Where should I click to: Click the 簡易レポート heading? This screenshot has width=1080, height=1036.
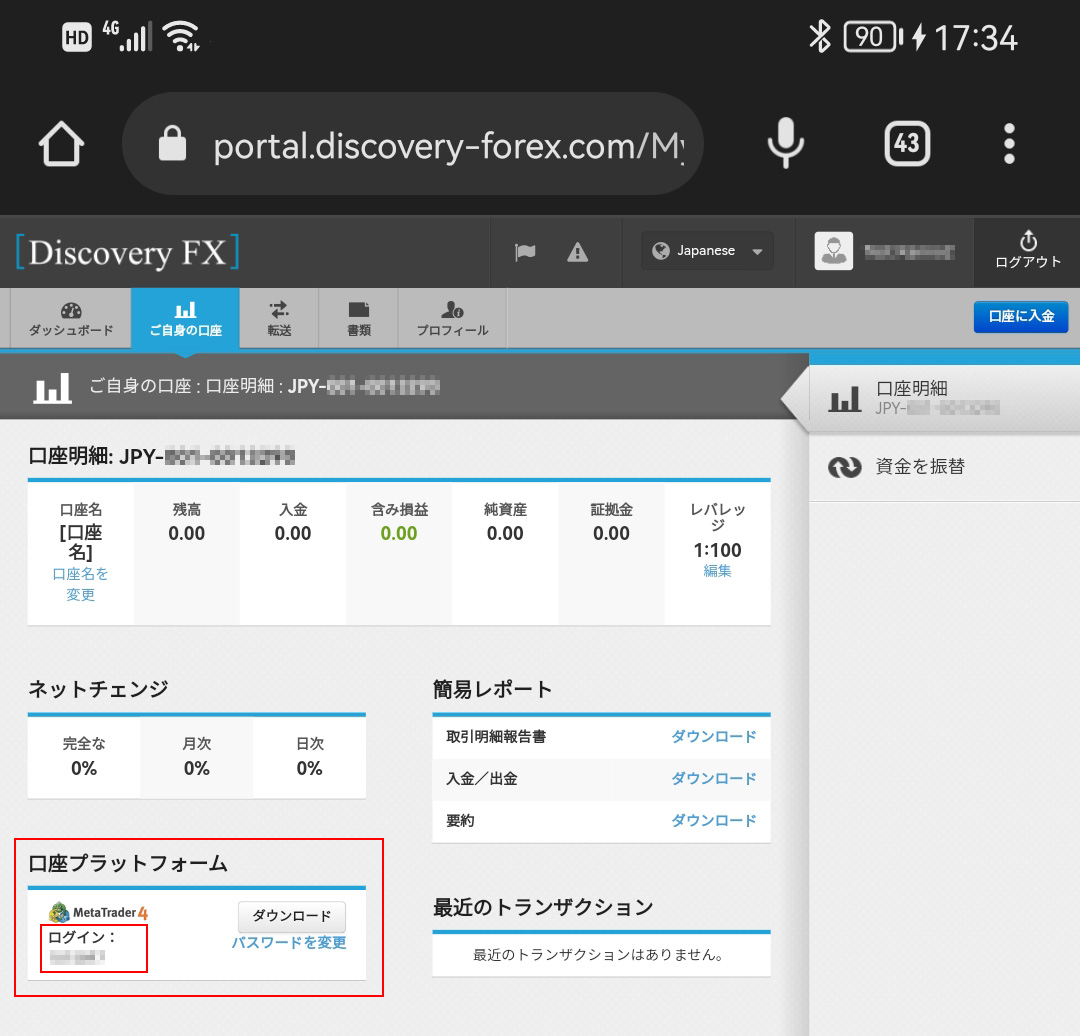492,690
